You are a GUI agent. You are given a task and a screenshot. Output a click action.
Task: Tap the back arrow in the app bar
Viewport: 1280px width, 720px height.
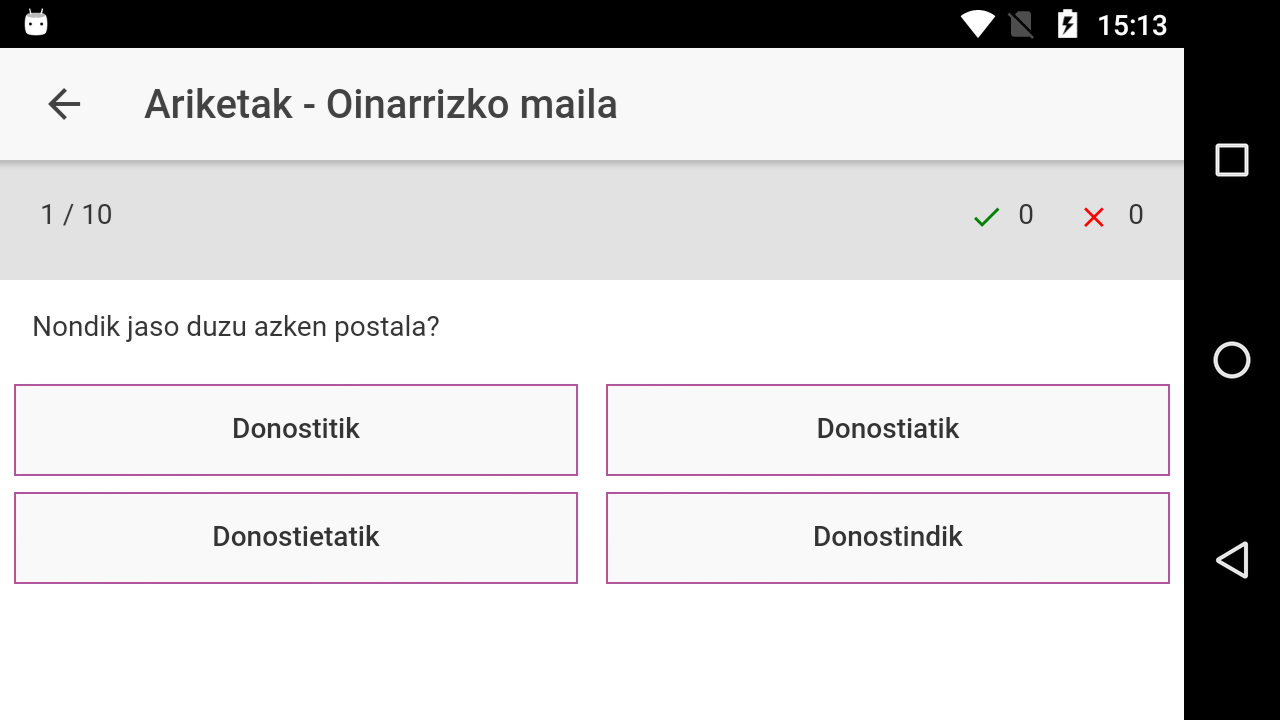tap(64, 104)
